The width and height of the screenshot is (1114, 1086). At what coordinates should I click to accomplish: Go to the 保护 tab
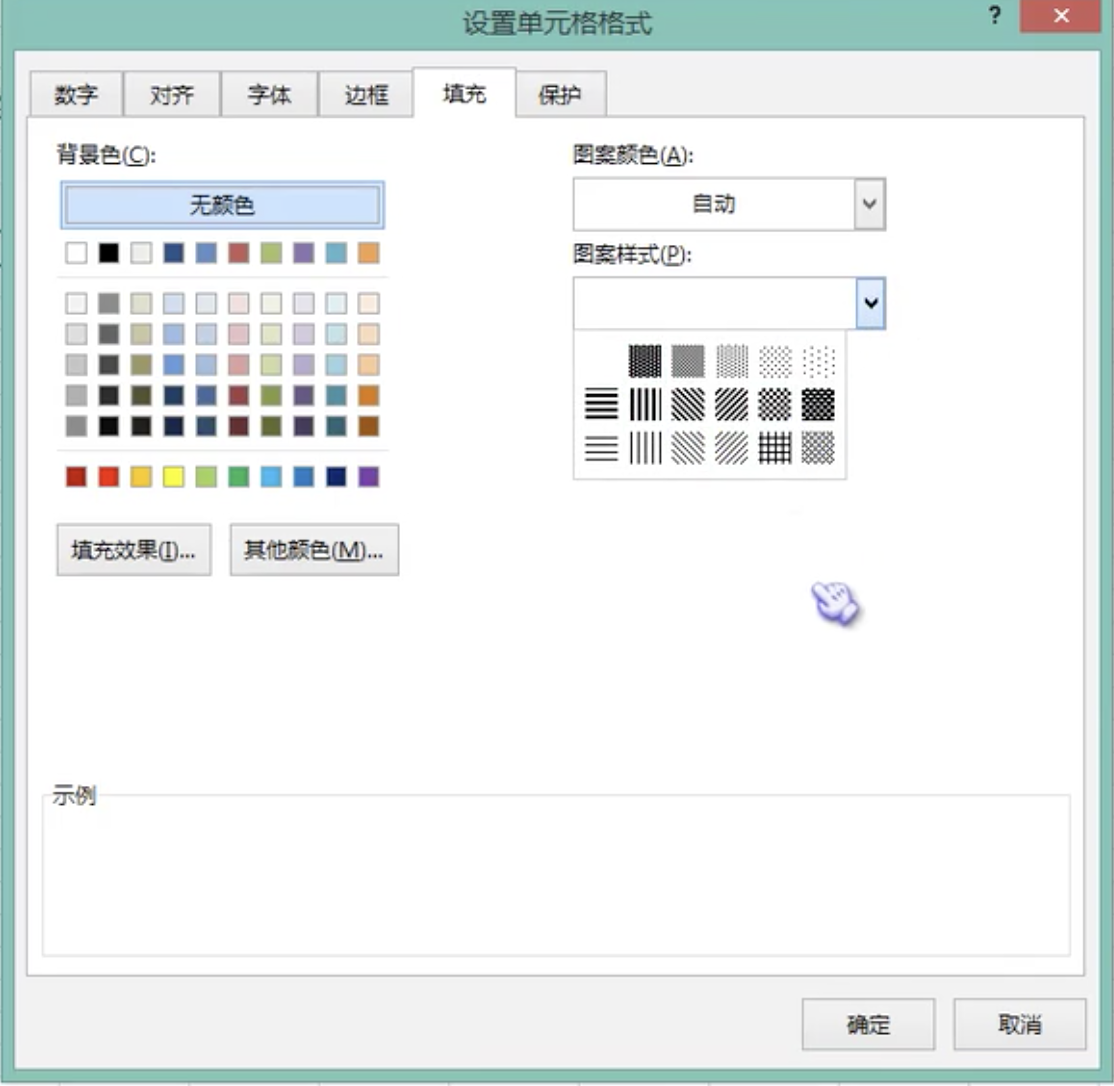pos(561,94)
